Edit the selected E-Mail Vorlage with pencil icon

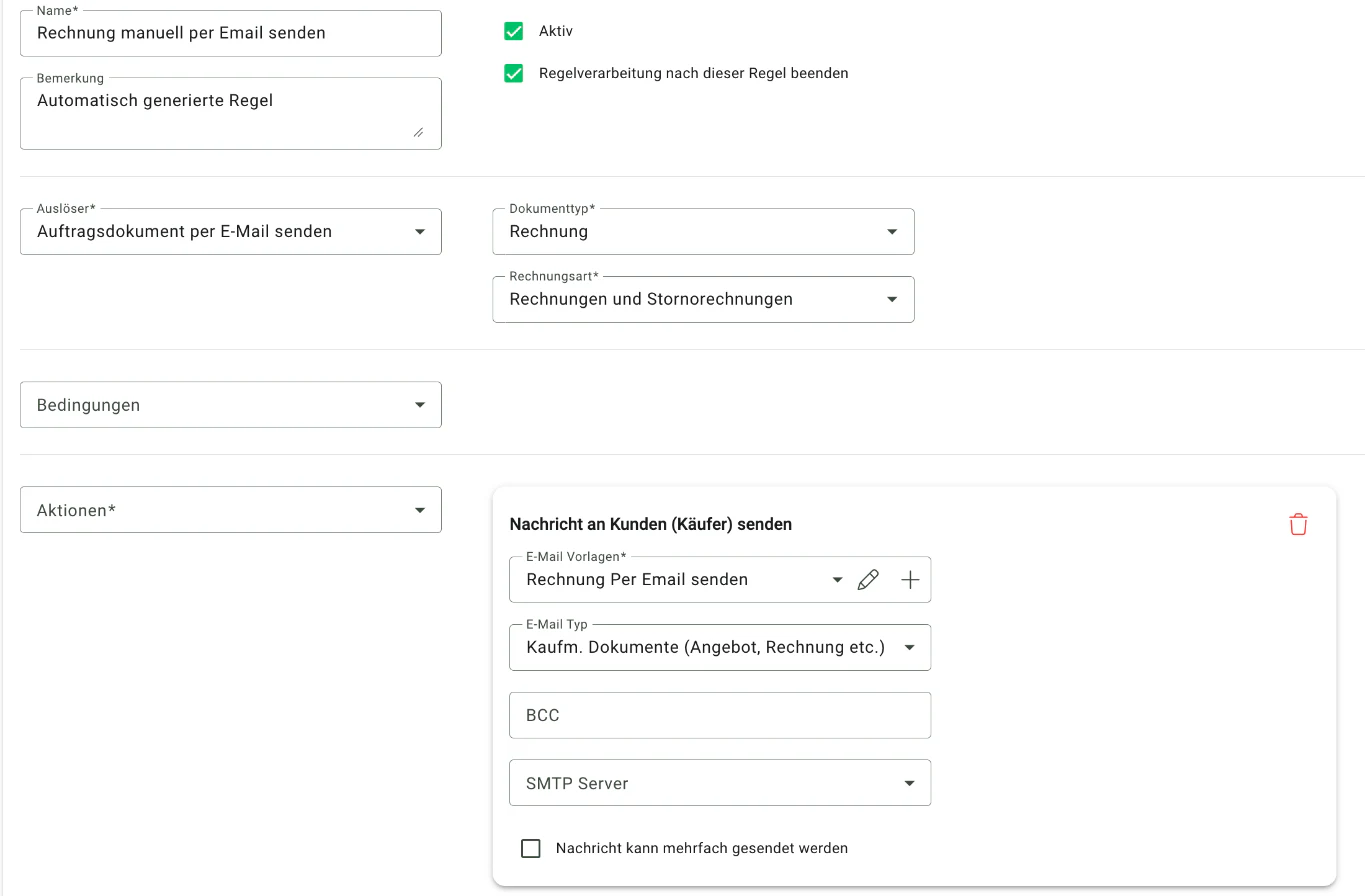point(868,580)
